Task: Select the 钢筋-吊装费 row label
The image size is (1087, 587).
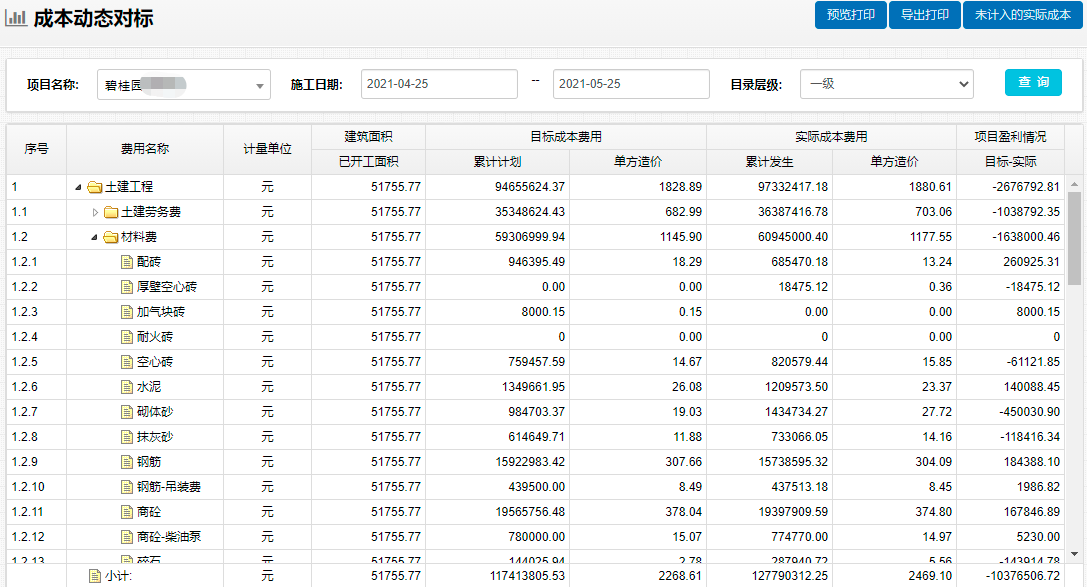Action: click(x=168, y=487)
